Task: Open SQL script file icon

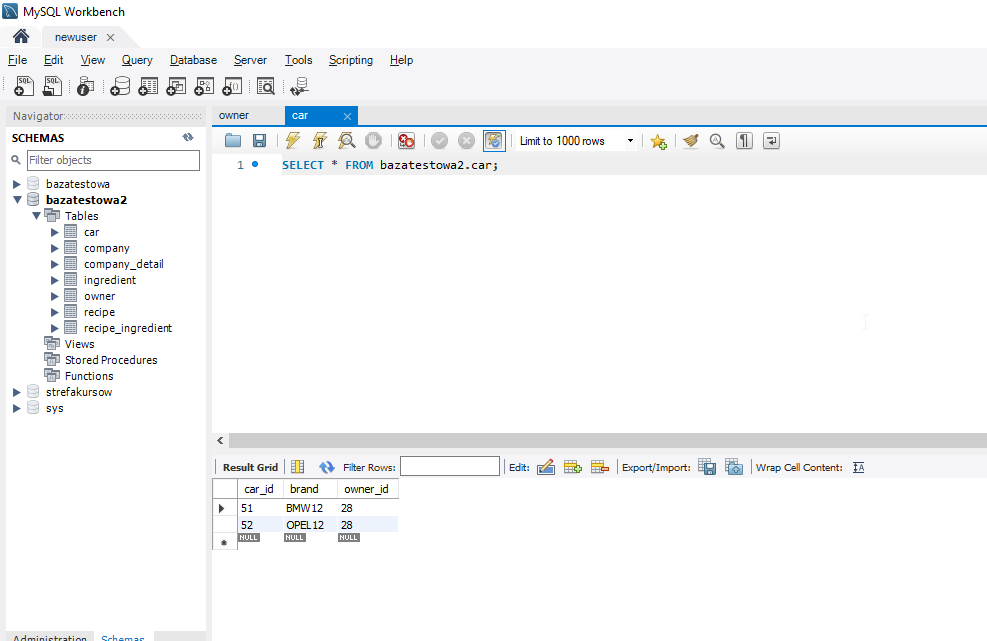Action: (x=52, y=86)
